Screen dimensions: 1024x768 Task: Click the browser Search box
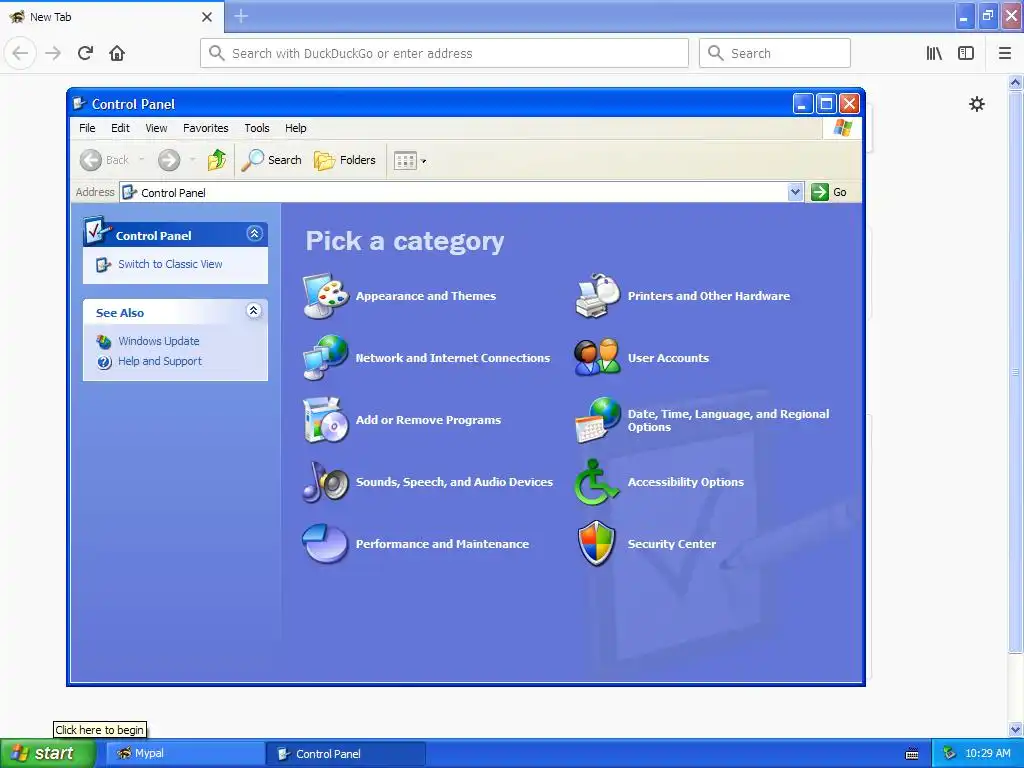pos(775,53)
